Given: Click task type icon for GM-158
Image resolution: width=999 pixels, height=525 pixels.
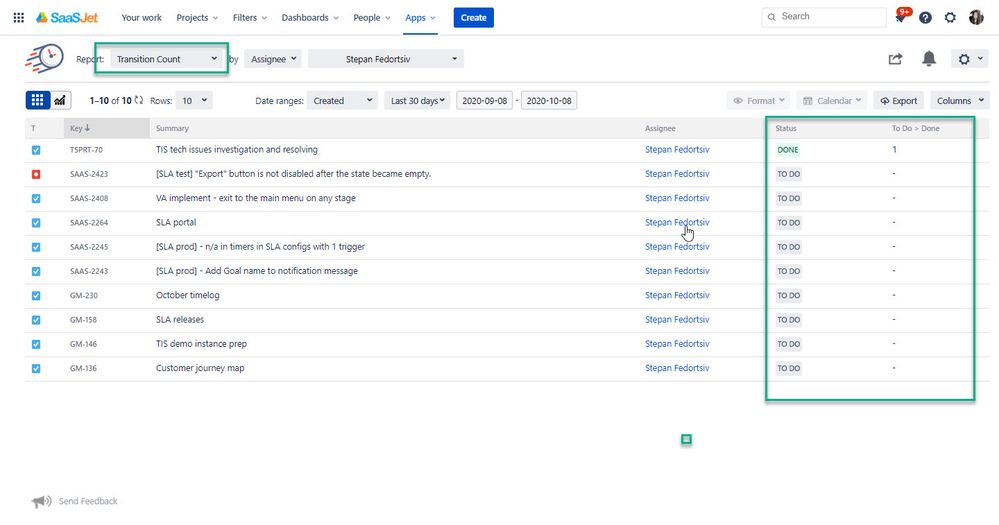Looking at the screenshot, I should [x=36, y=320].
